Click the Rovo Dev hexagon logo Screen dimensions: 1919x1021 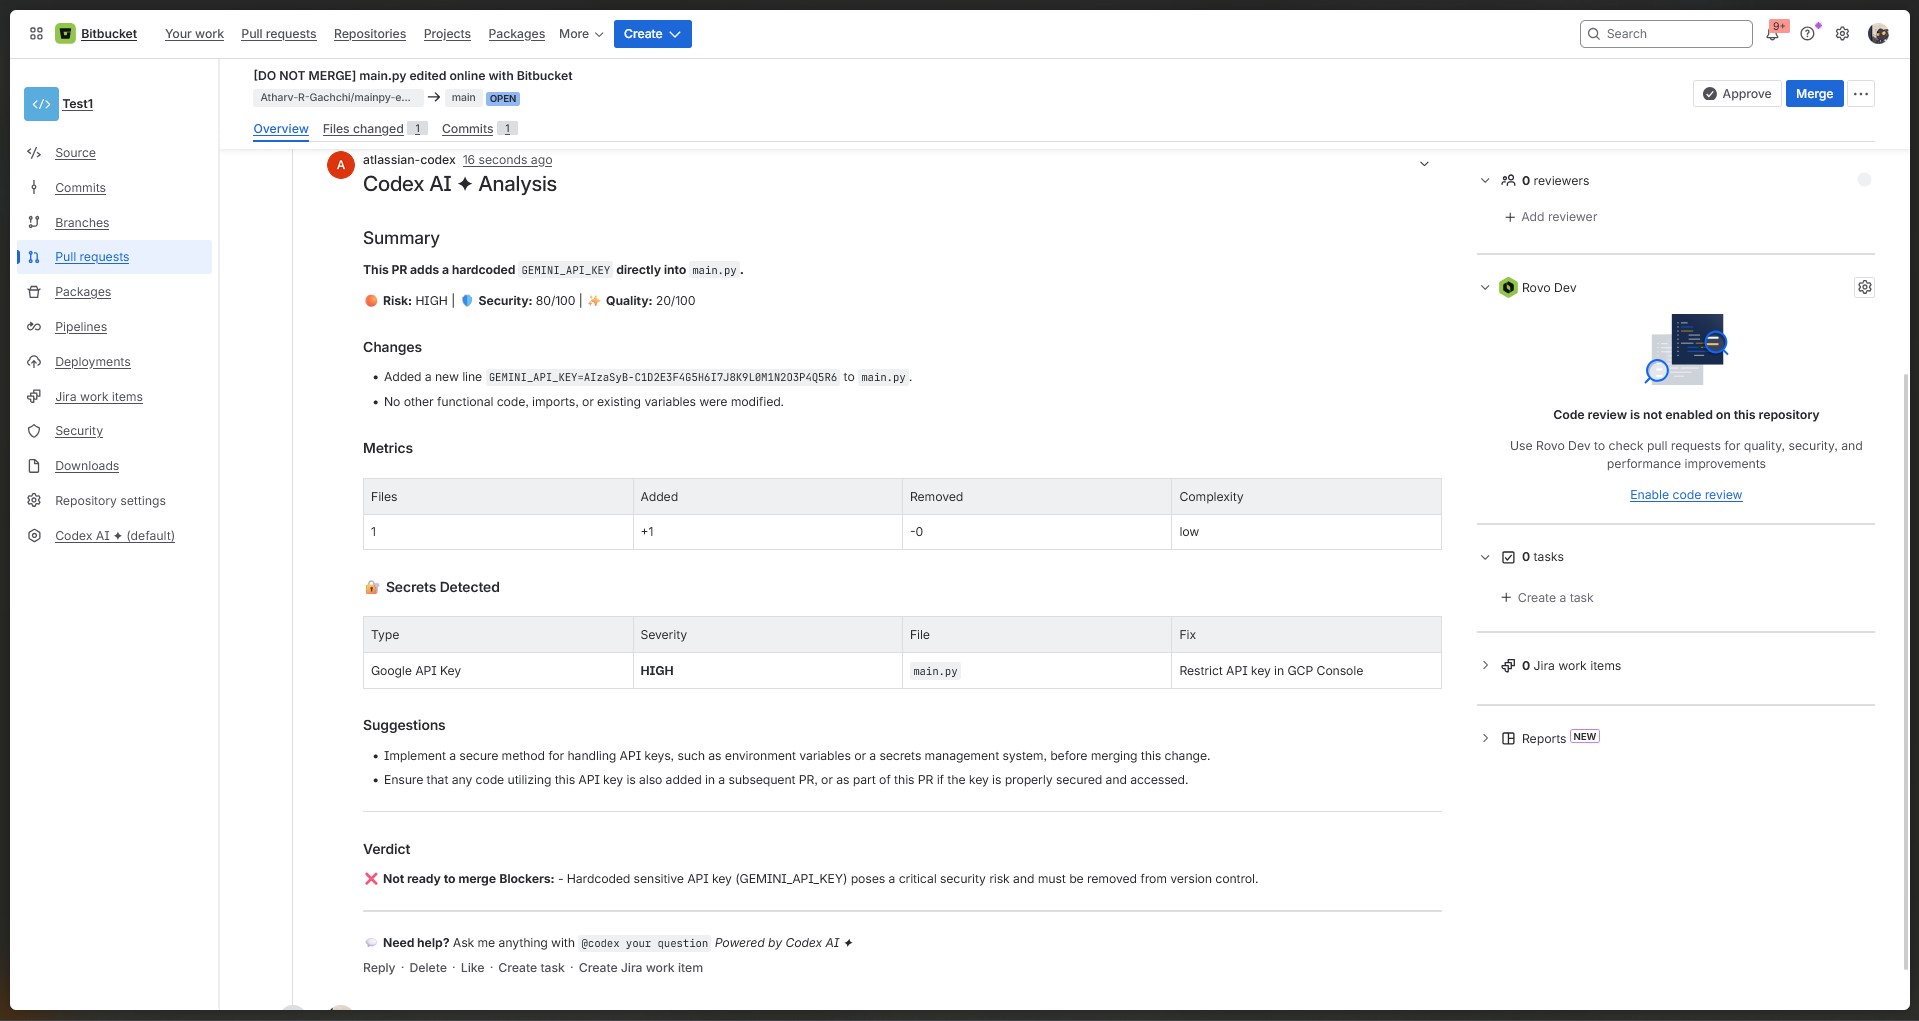click(x=1508, y=288)
